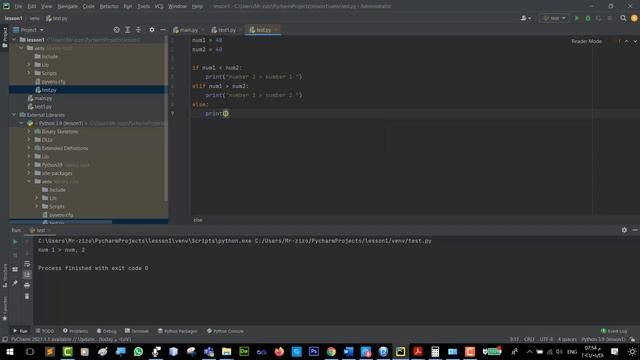Toggle scroll to end in Run console
Viewport: 640px width, 360px height.
(x=27, y=275)
